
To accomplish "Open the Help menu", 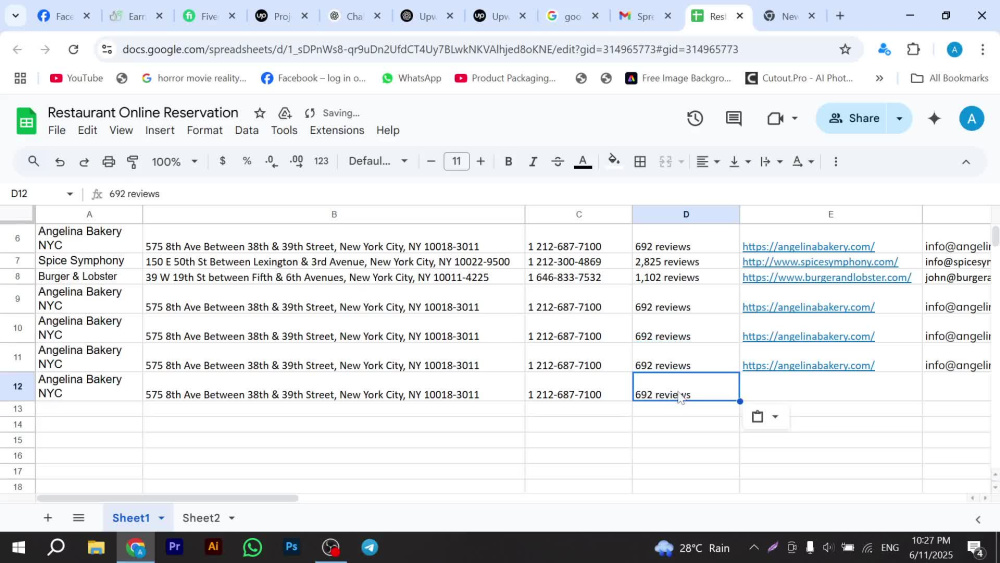I will 388,130.
